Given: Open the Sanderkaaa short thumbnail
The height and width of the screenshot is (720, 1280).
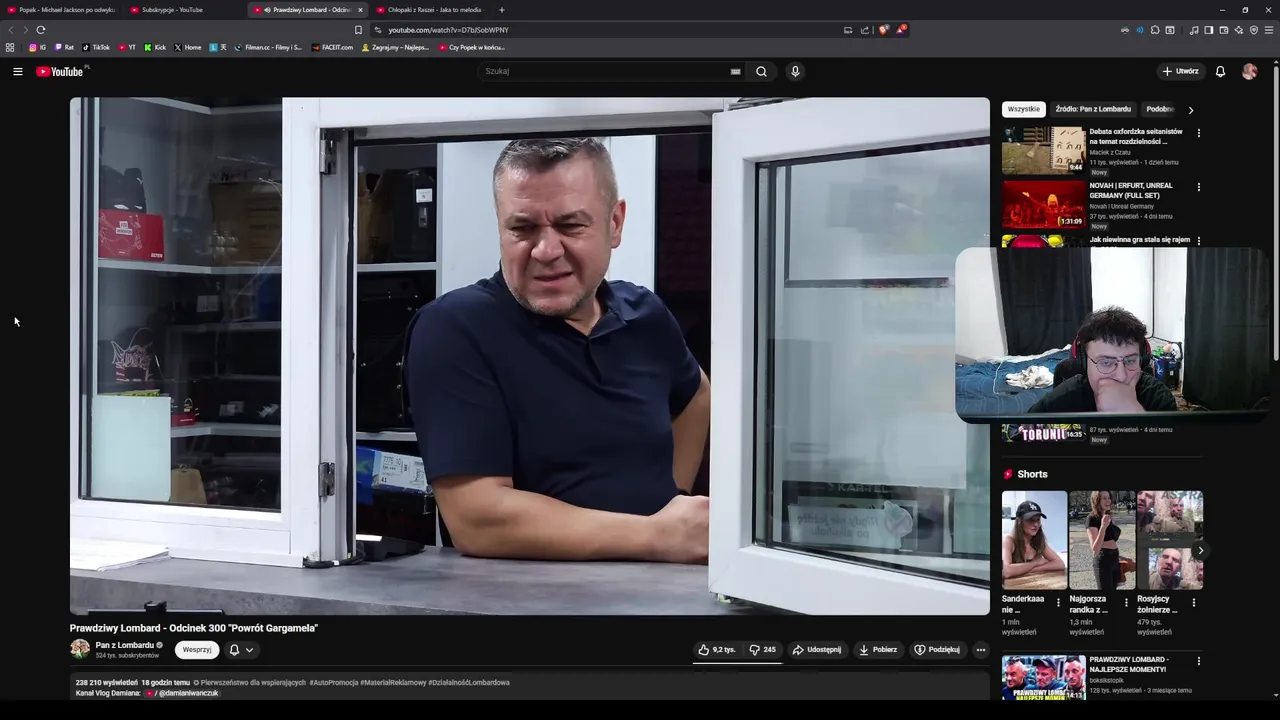Looking at the screenshot, I should (x=1034, y=540).
